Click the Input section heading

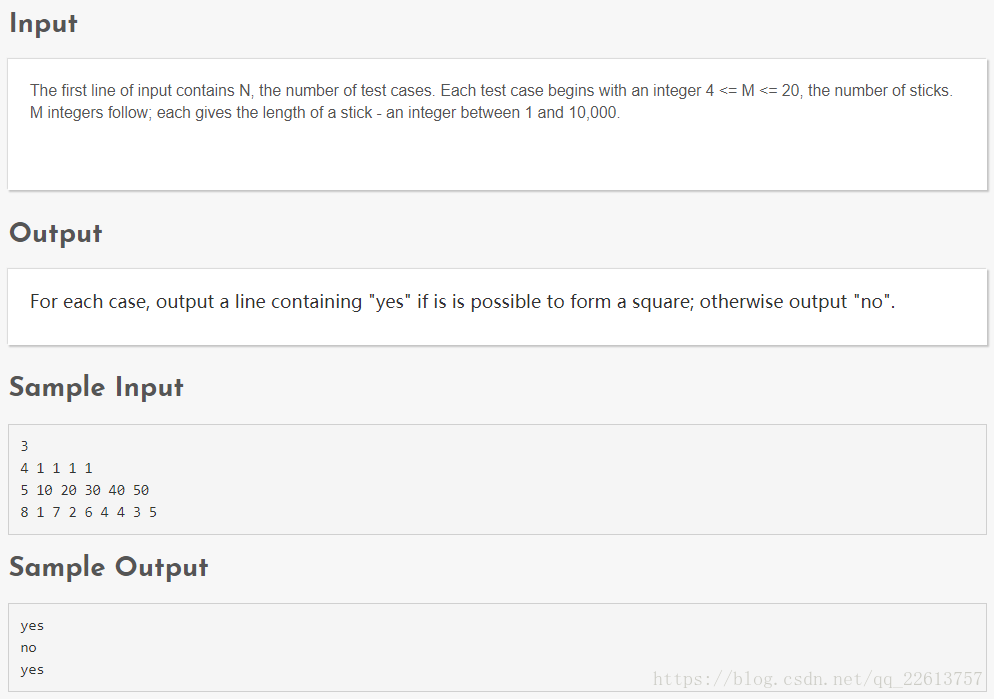point(43,24)
